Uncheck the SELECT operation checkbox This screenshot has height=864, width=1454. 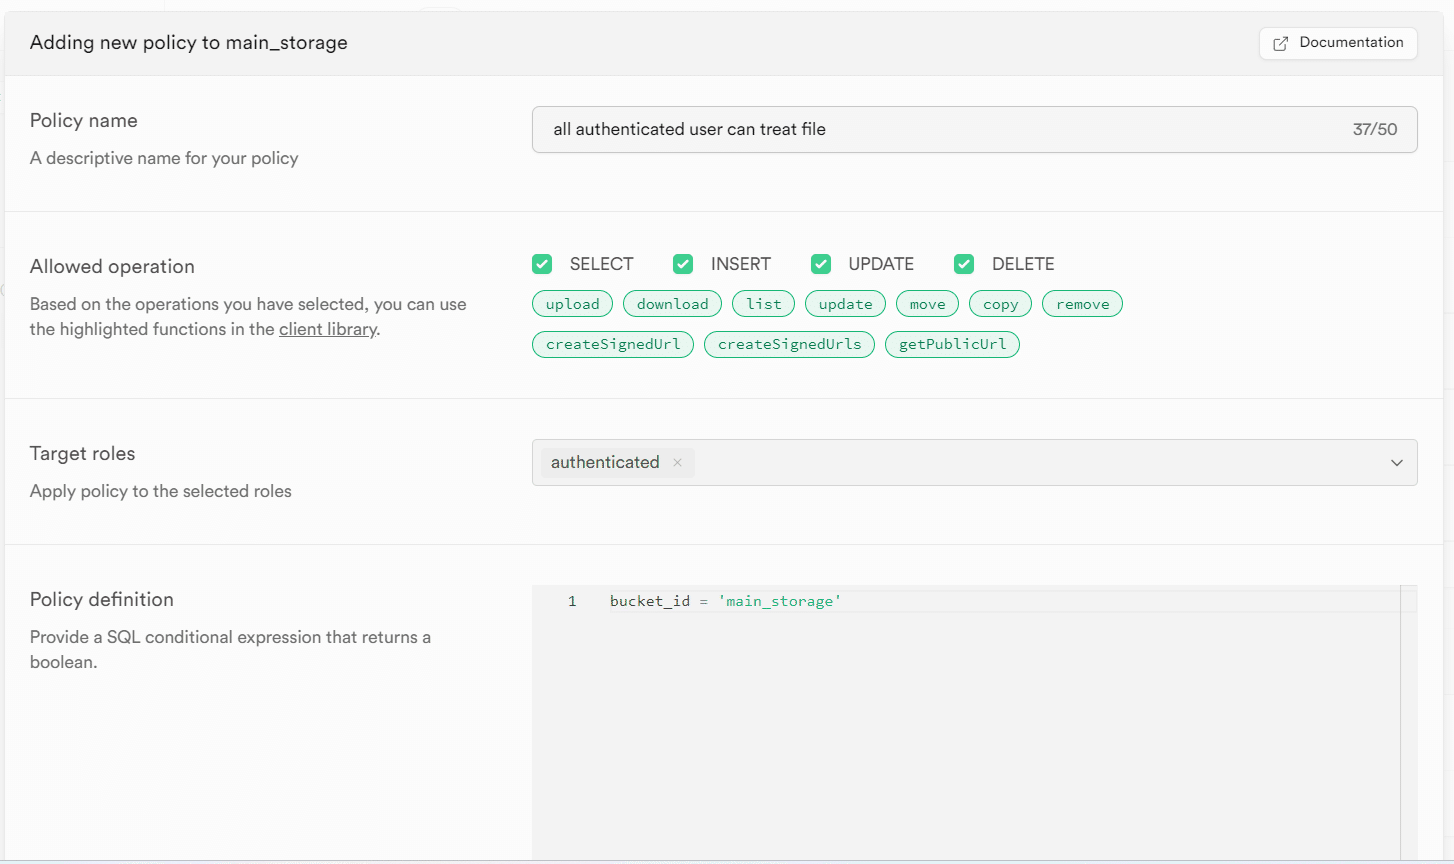coord(542,264)
